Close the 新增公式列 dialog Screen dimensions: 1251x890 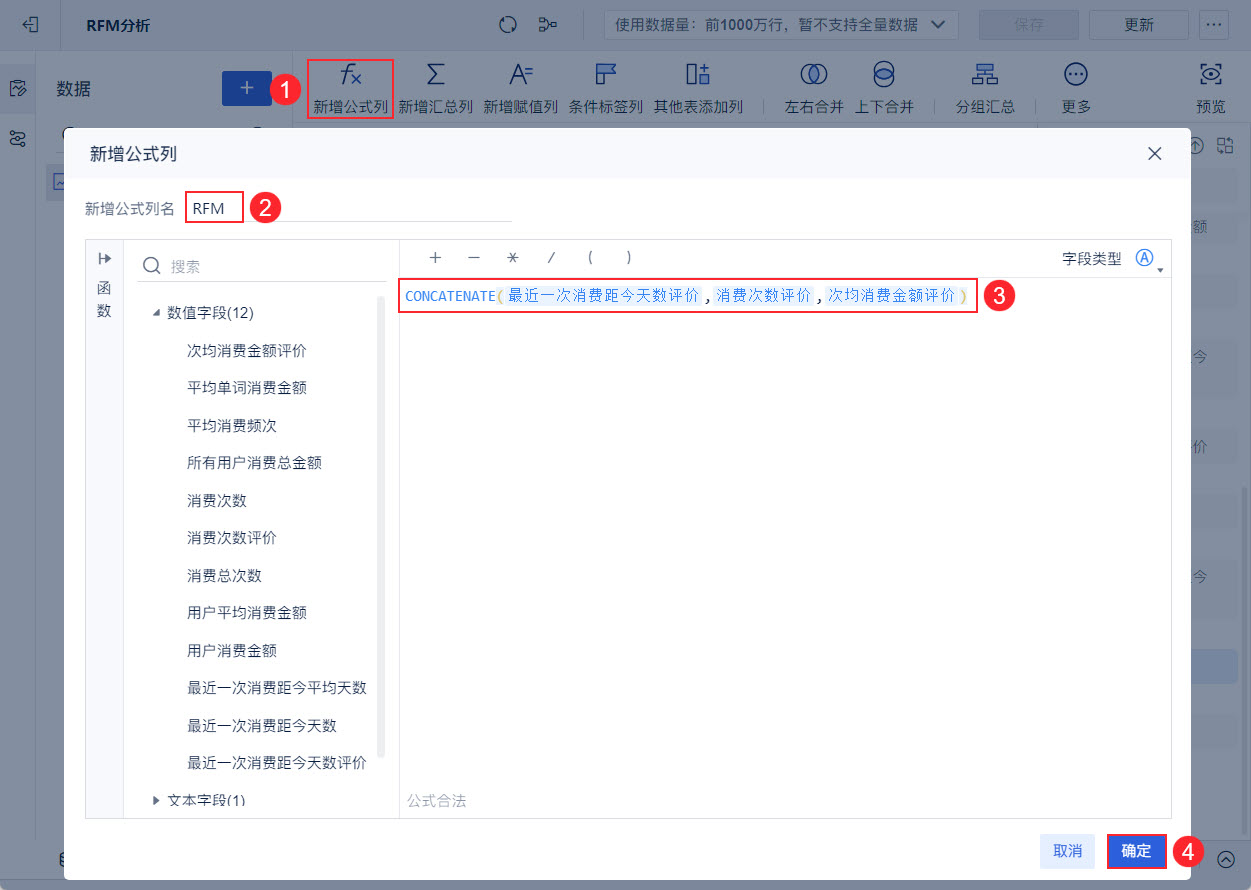[x=1155, y=153]
